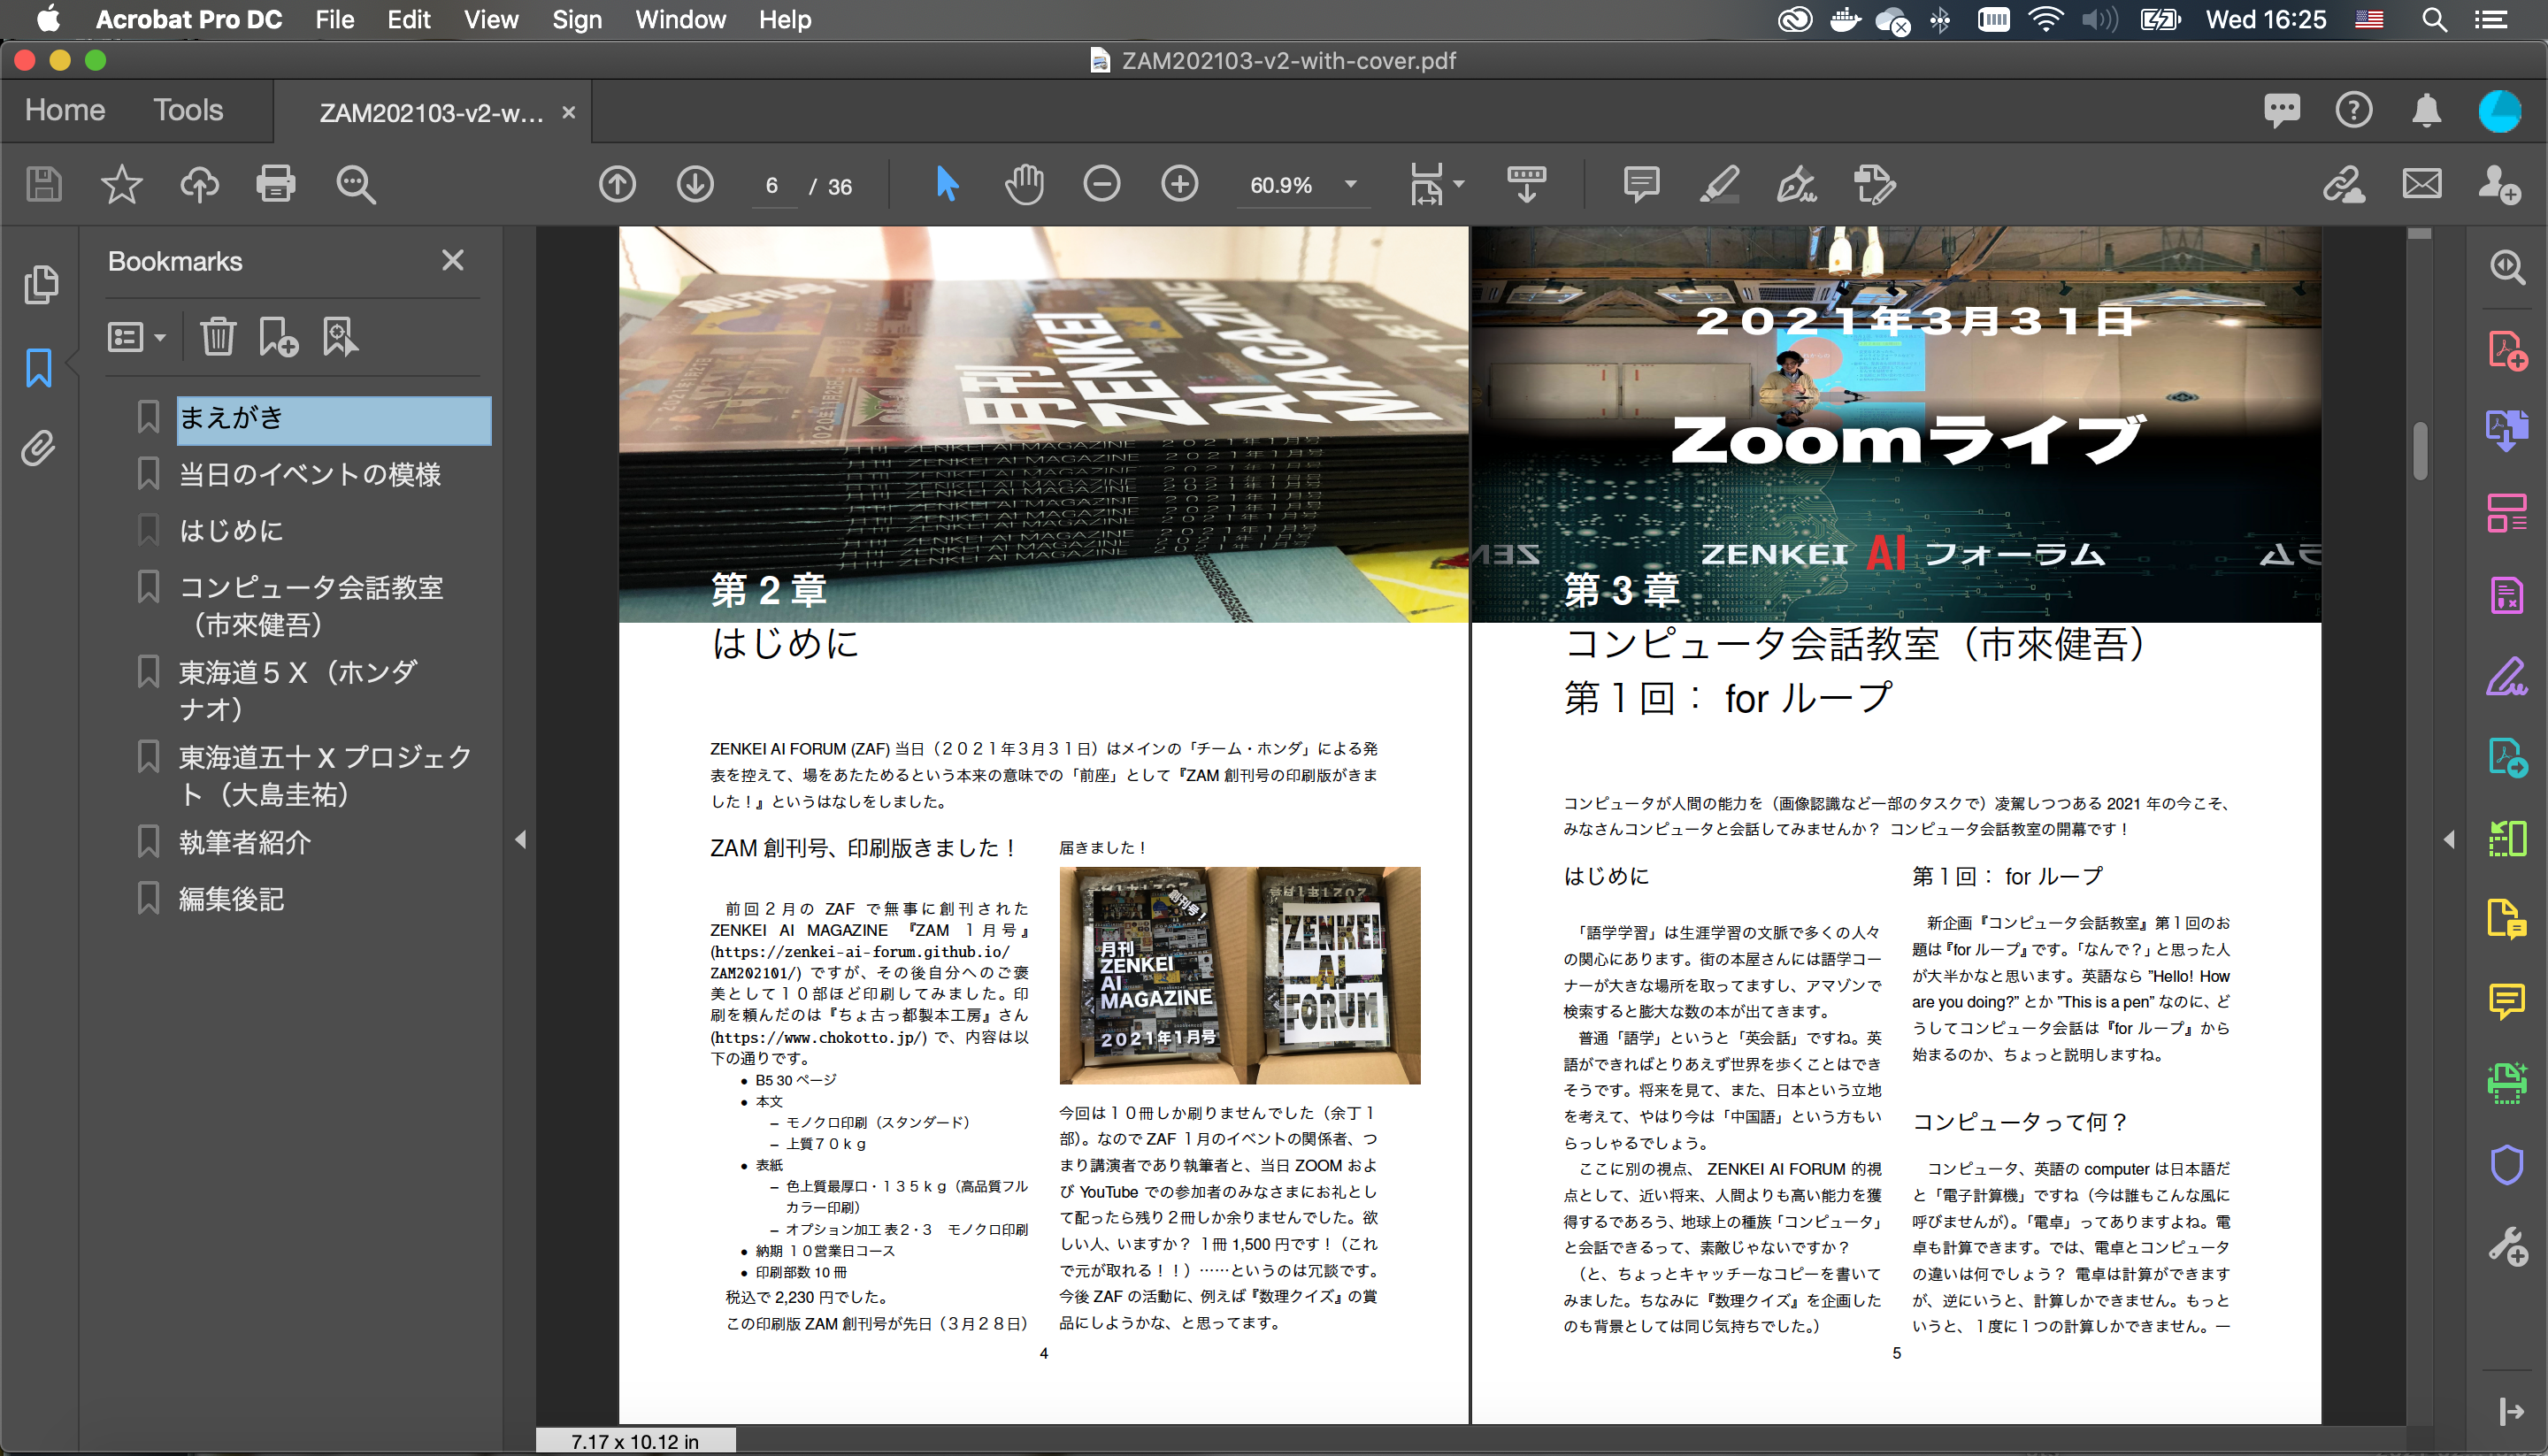Share a link to this file
The image size is (2548, 1456).
(x=2343, y=185)
